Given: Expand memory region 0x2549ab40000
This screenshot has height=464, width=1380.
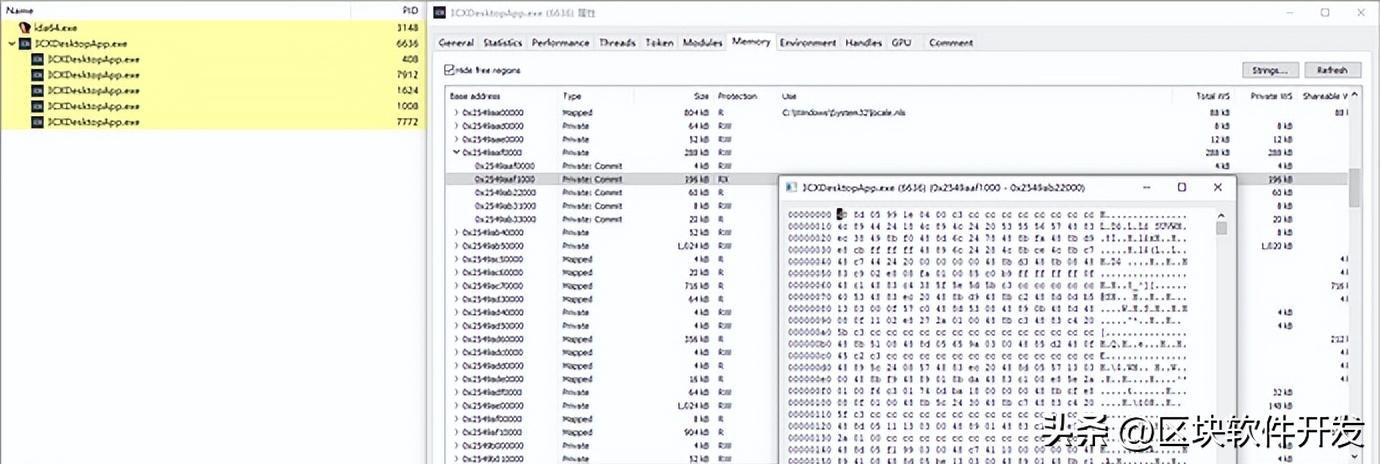Looking at the screenshot, I should [456, 232].
